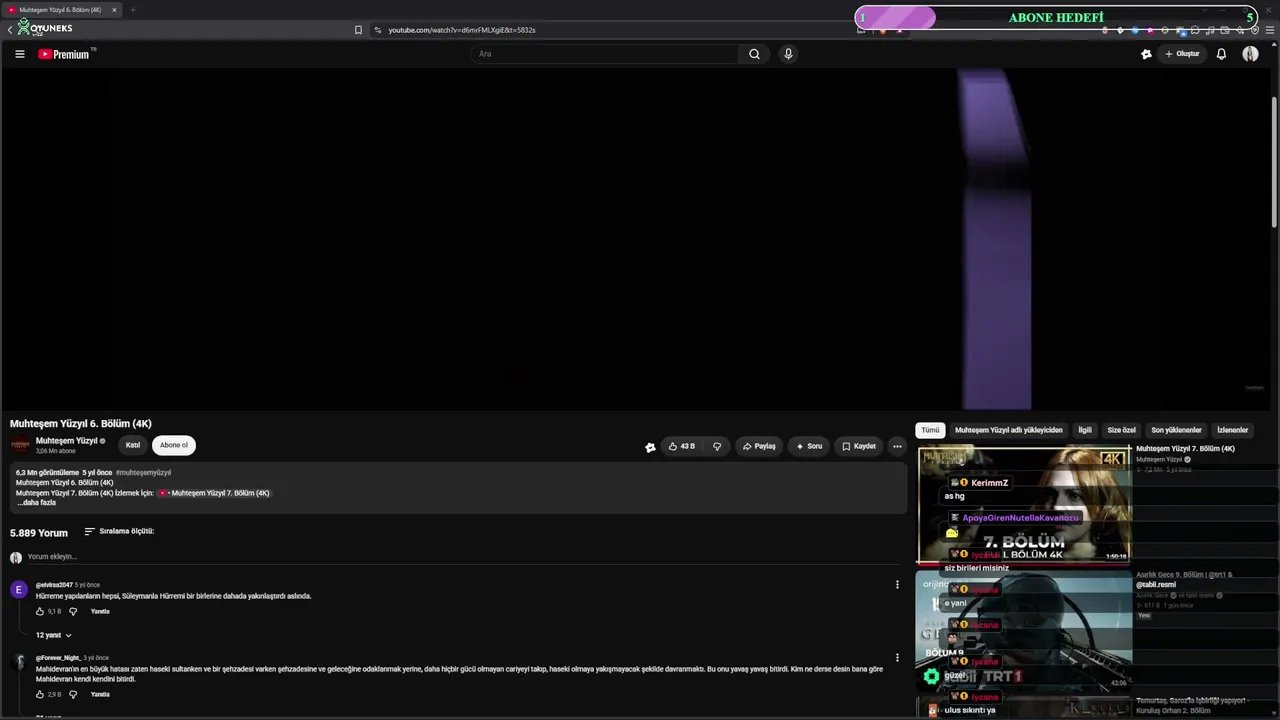Open the YouTube hamburger guide menu
This screenshot has width=1280, height=720.
point(19,54)
